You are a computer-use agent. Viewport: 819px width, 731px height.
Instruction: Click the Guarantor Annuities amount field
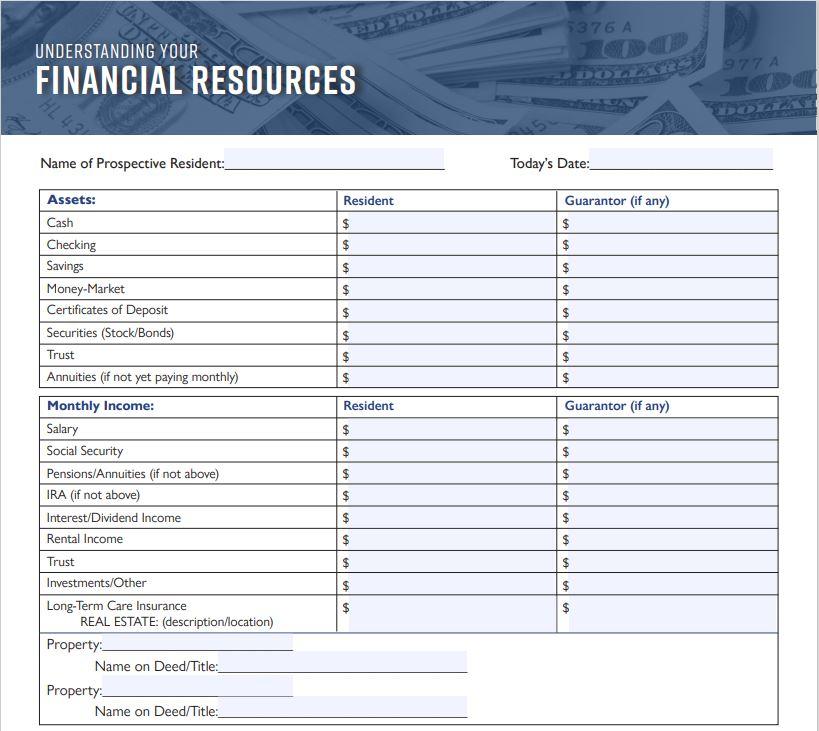pyautogui.click(x=673, y=377)
